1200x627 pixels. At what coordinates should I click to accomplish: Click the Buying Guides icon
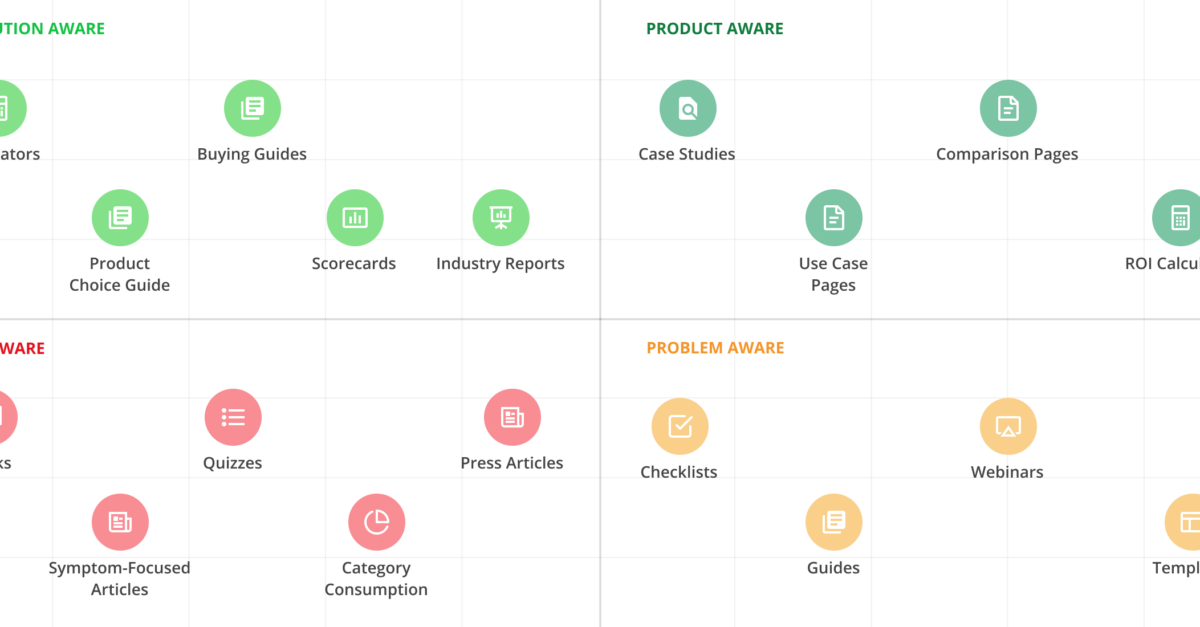[252, 108]
